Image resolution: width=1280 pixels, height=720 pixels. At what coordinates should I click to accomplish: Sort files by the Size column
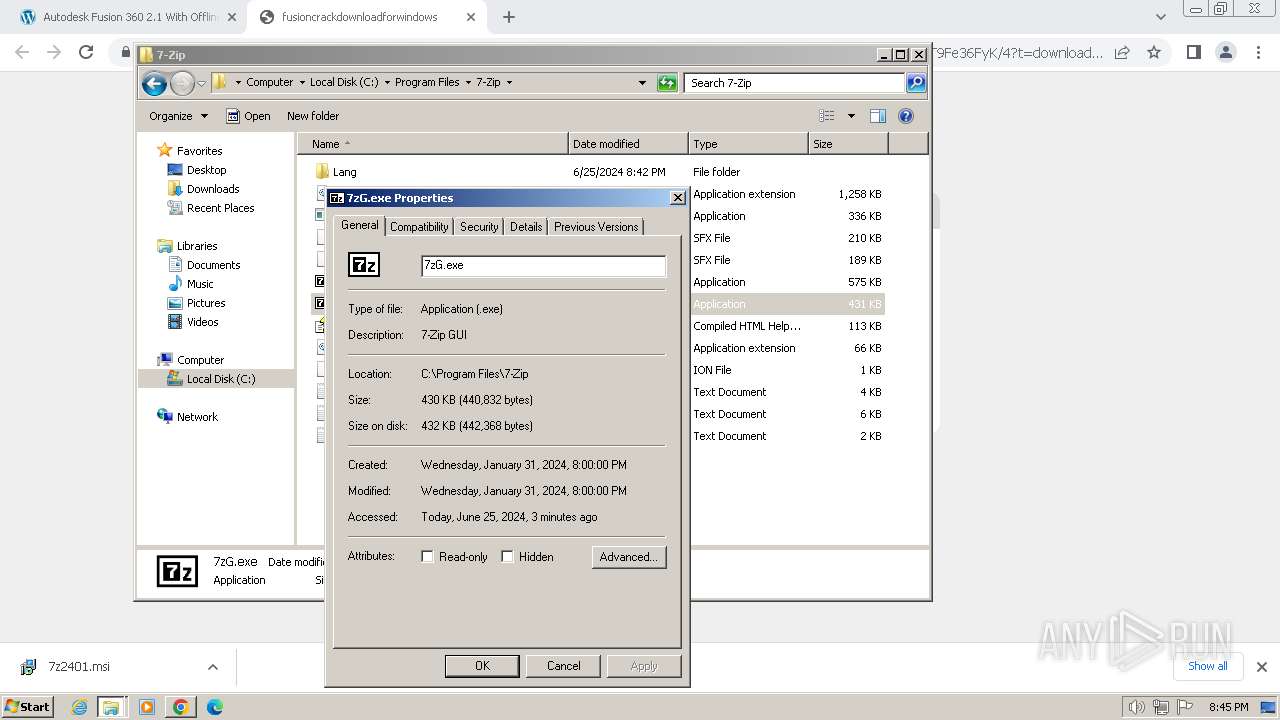click(x=848, y=144)
